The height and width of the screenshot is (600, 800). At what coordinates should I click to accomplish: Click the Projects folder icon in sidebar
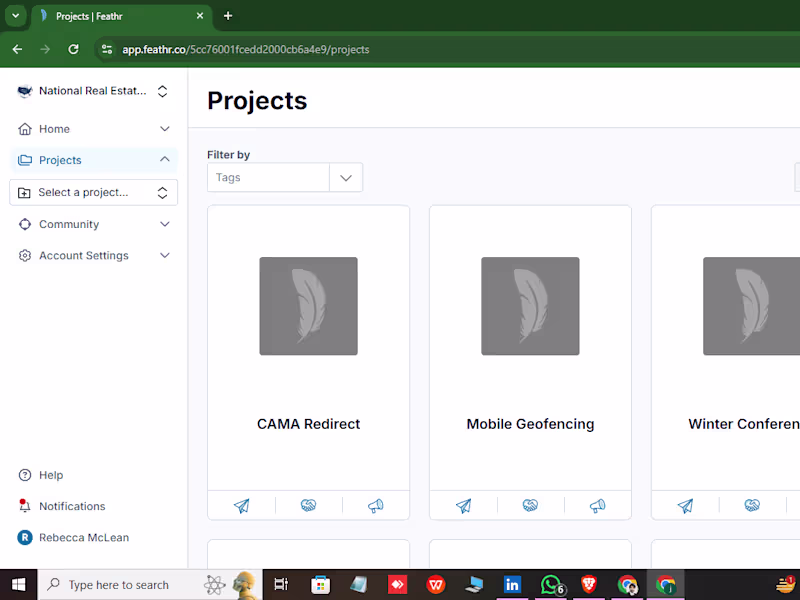(24, 160)
